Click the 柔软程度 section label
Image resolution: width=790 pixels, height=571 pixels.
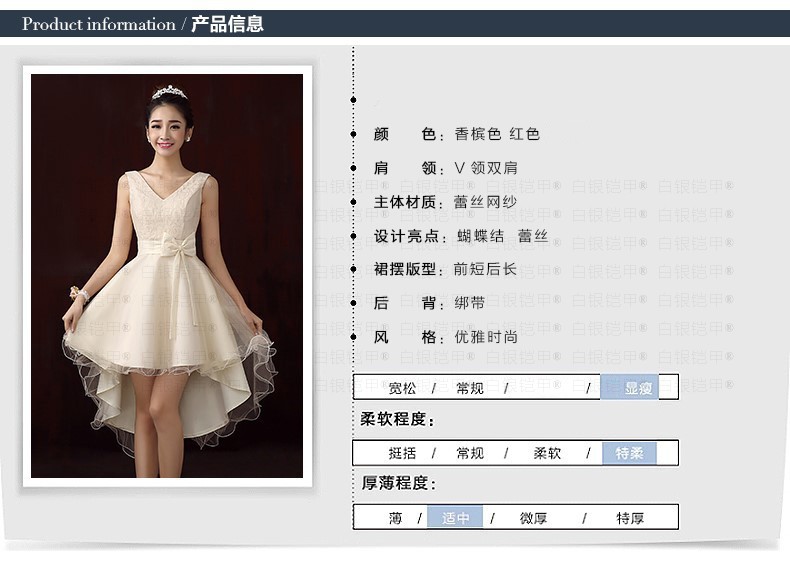397,419
